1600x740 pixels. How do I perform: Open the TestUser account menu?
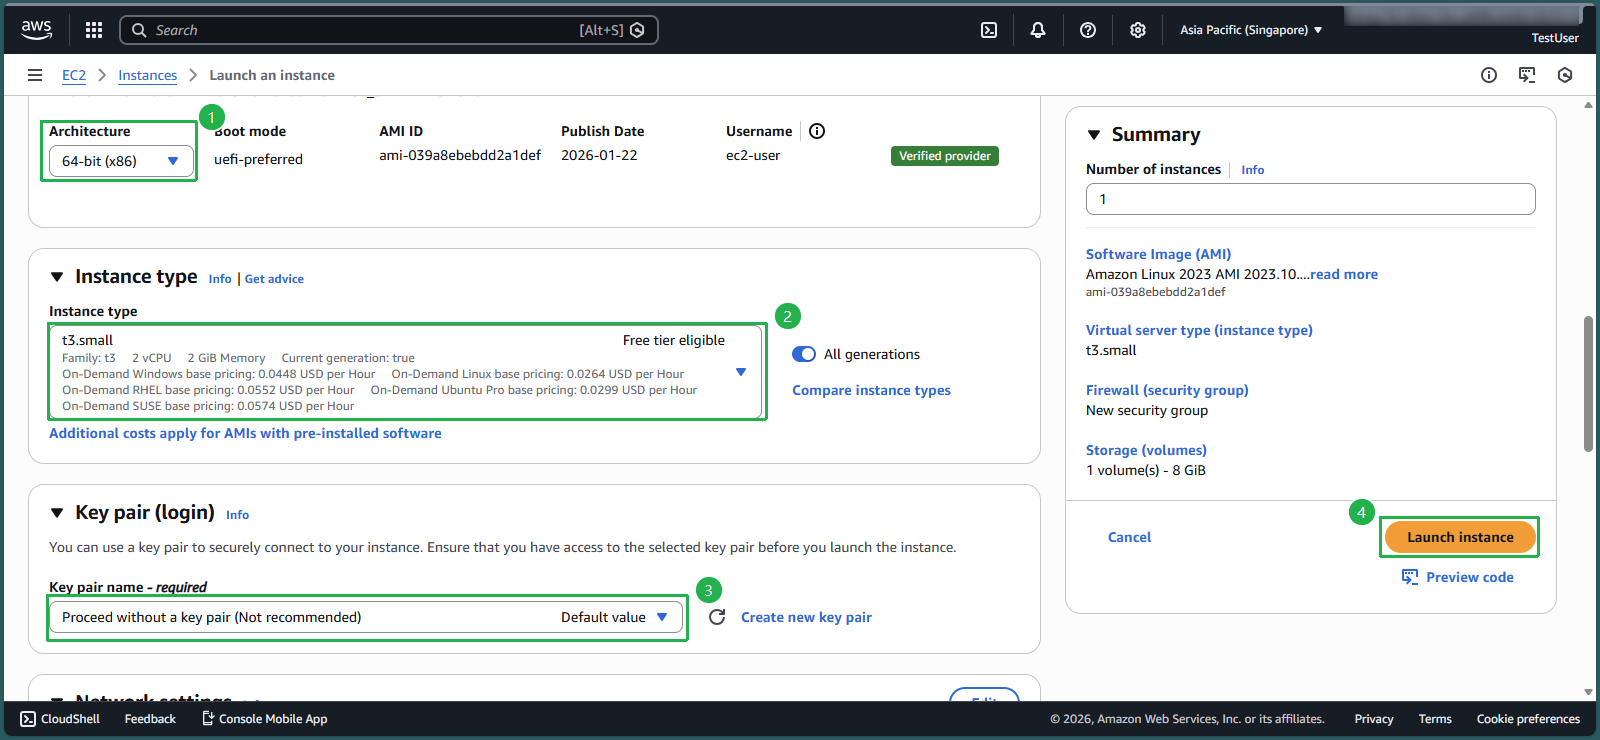[x=1555, y=38]
